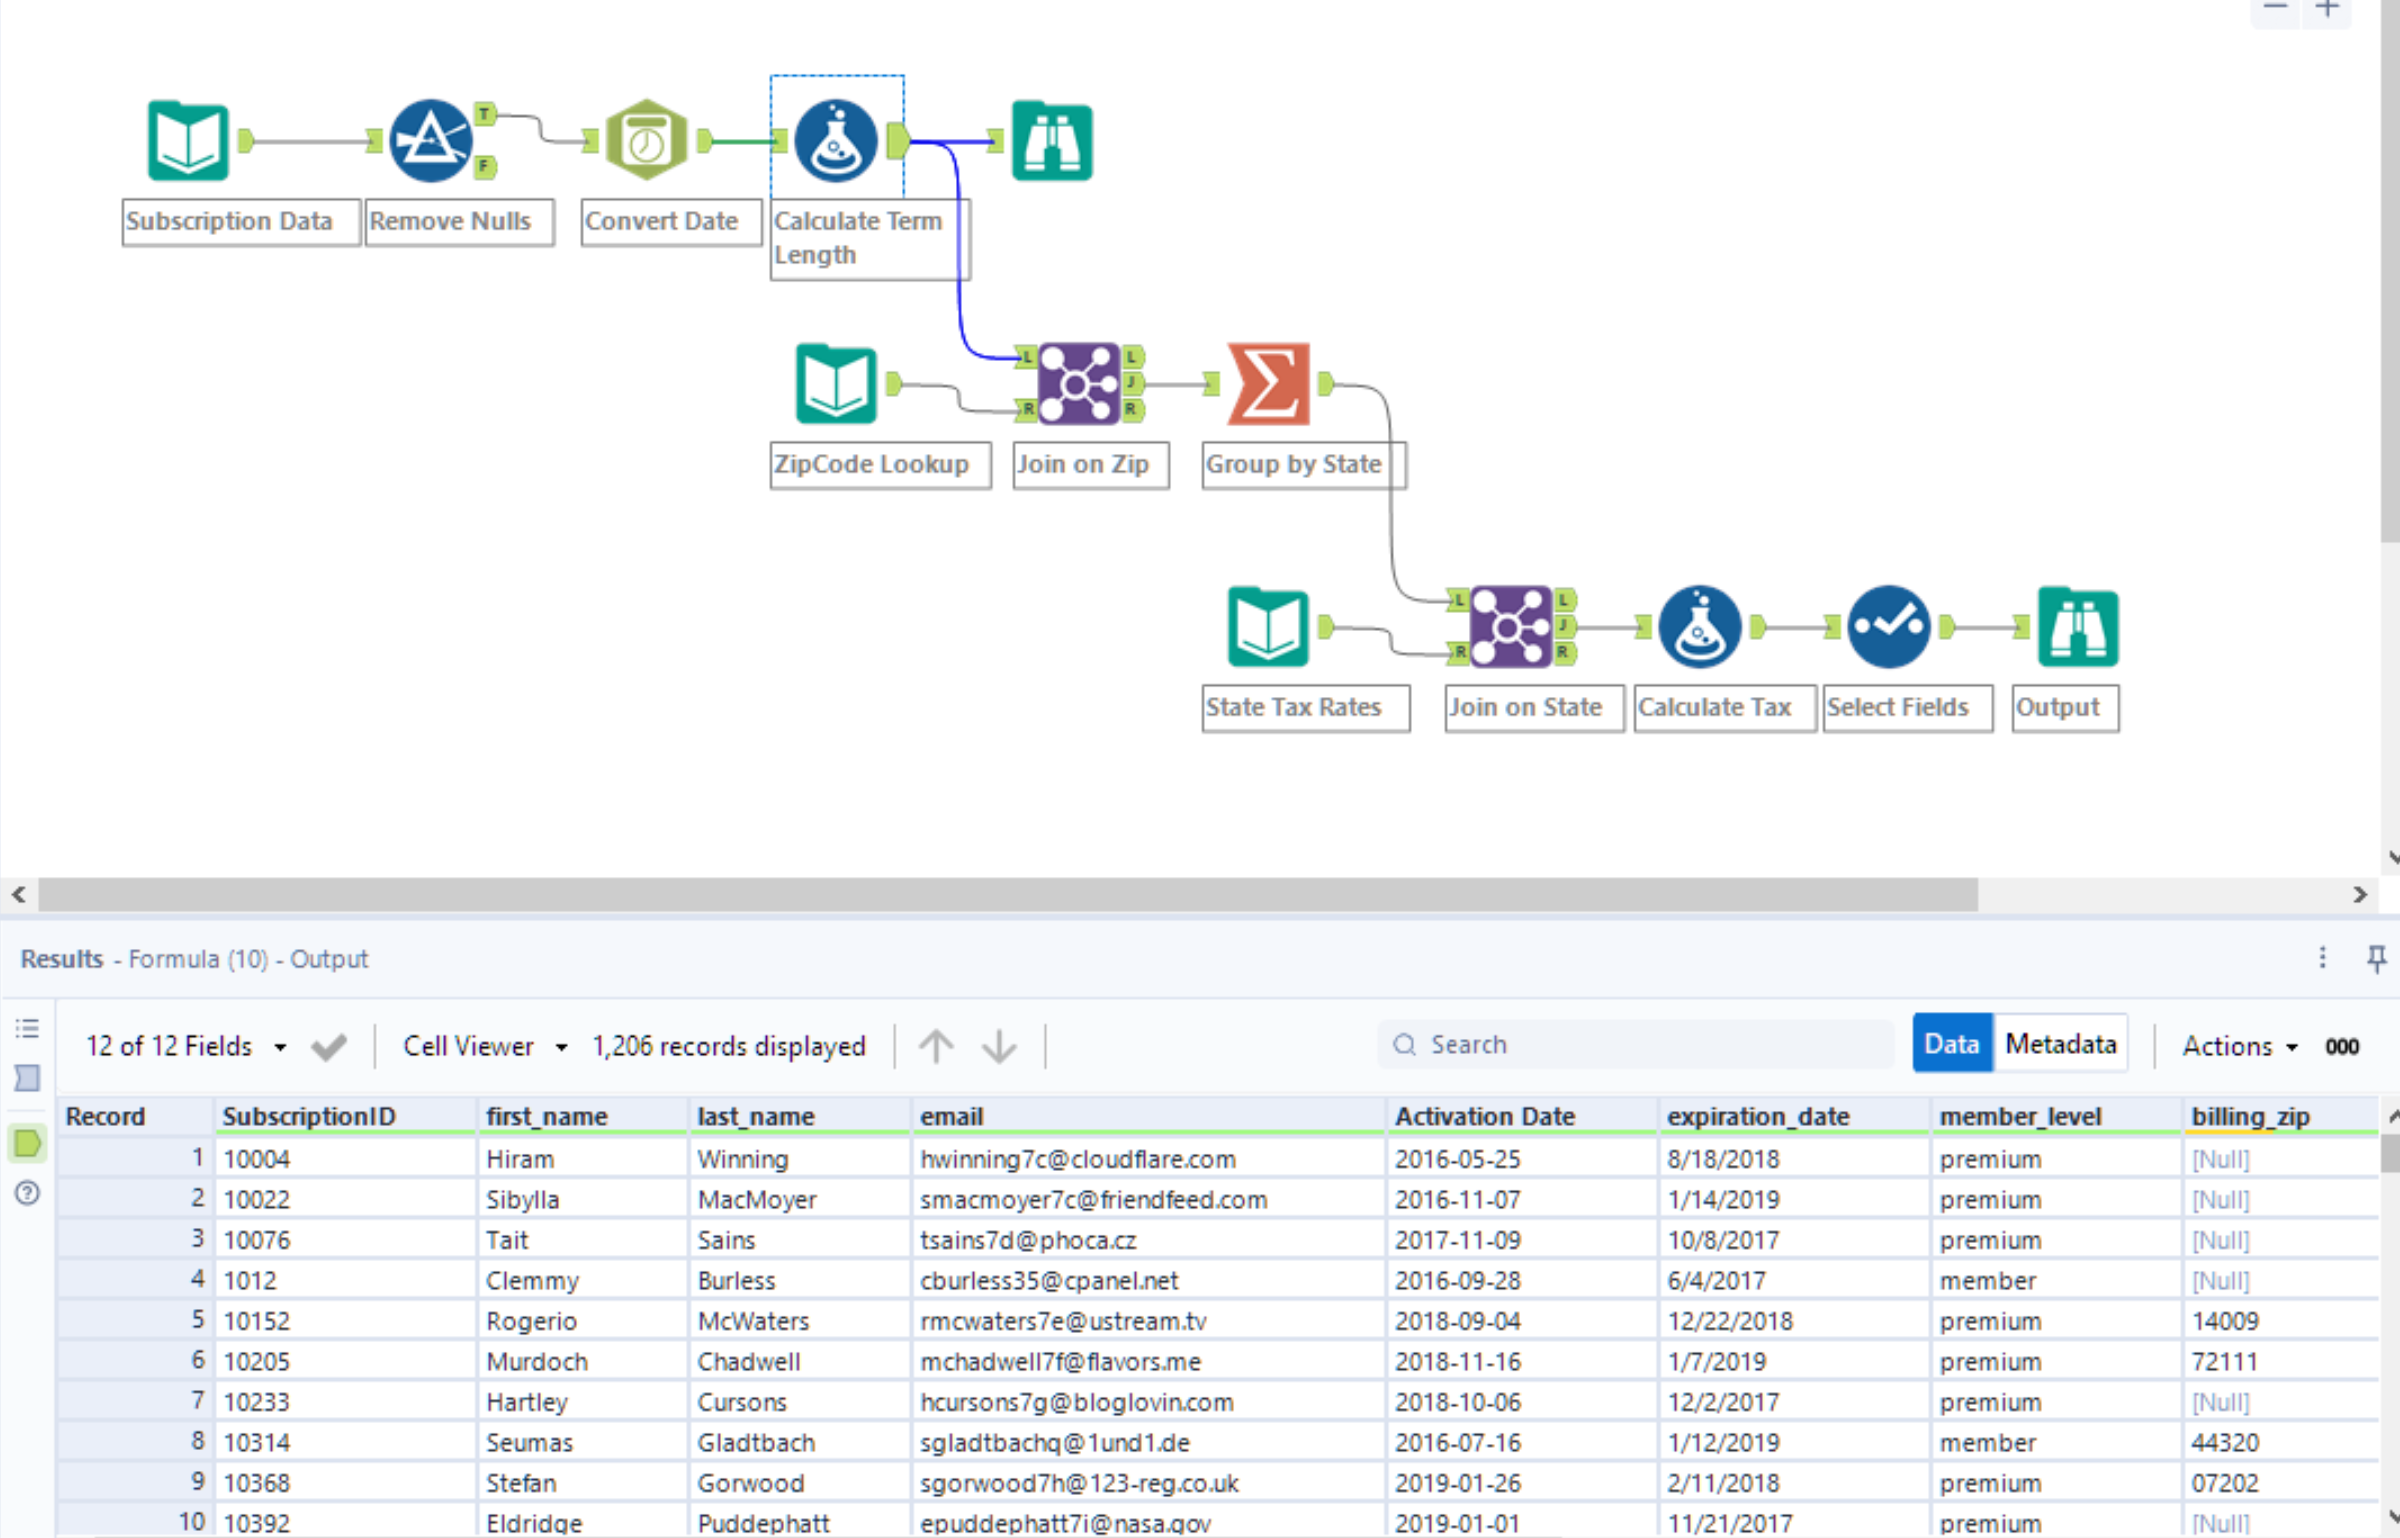
Task: Pin the Results window
Action: pyautogui.click(x=2376, y=958)
